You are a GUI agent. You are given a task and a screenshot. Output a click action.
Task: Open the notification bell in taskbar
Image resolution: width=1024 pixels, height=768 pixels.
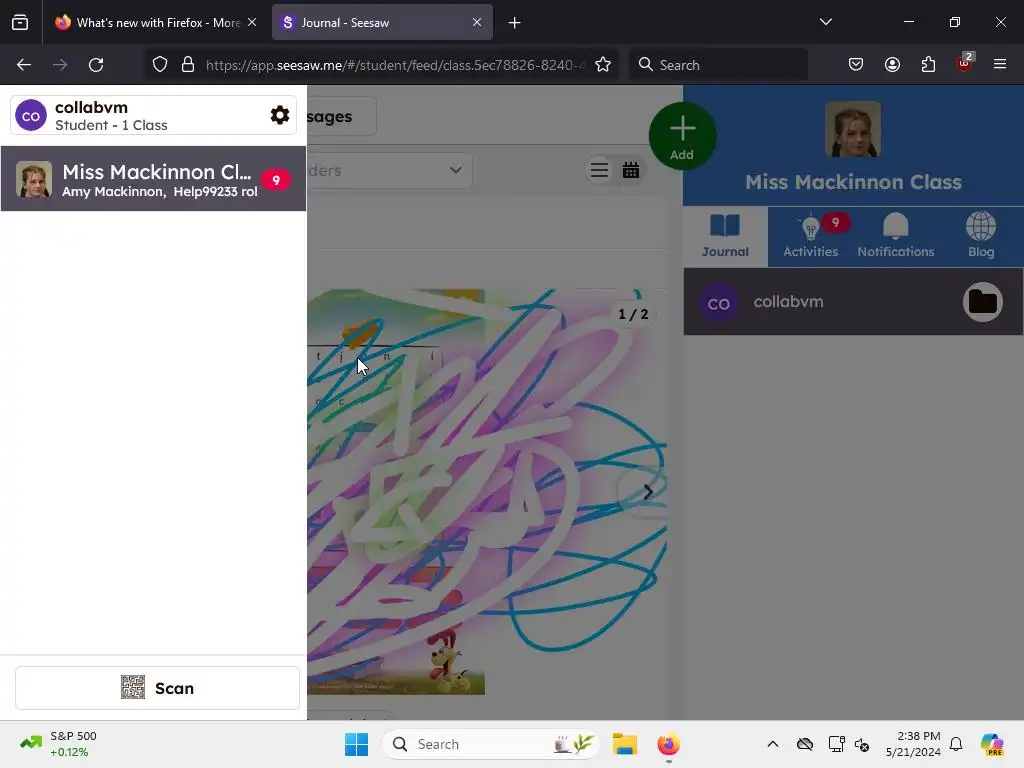pyautogui.click(x=956, y=744)
